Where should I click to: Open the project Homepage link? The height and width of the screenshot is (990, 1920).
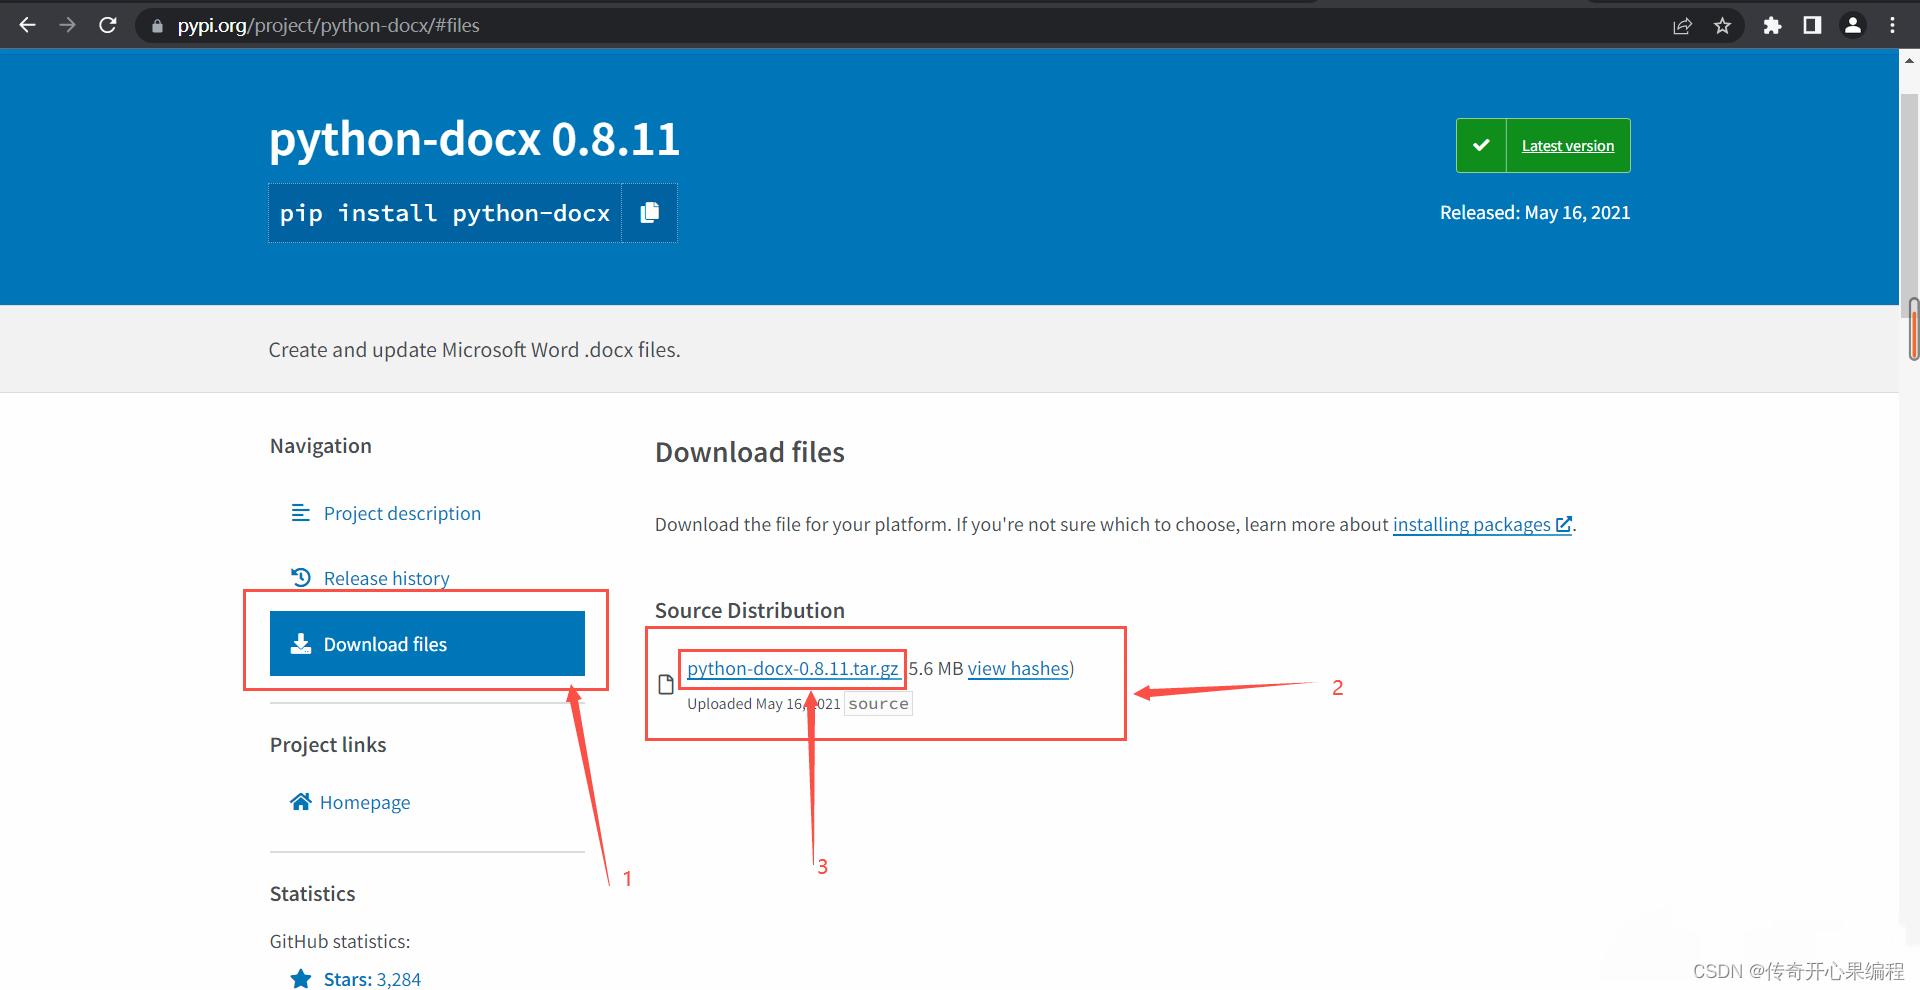[365, 802]
